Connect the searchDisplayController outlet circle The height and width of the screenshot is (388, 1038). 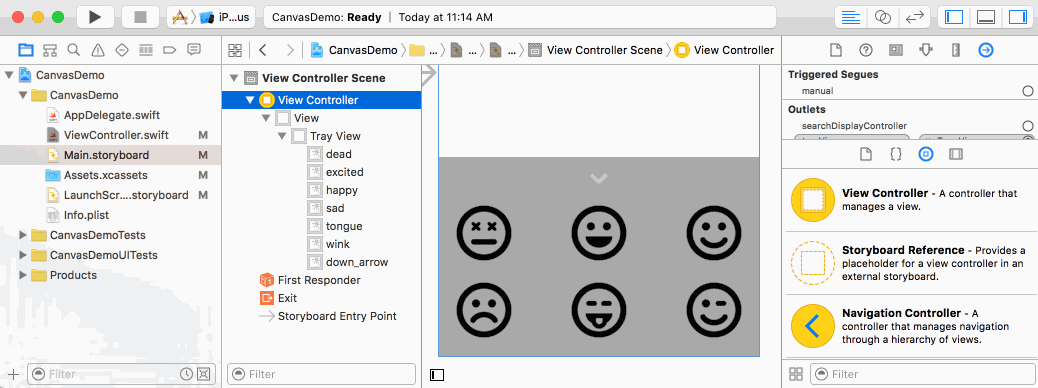click(1027, 126)
